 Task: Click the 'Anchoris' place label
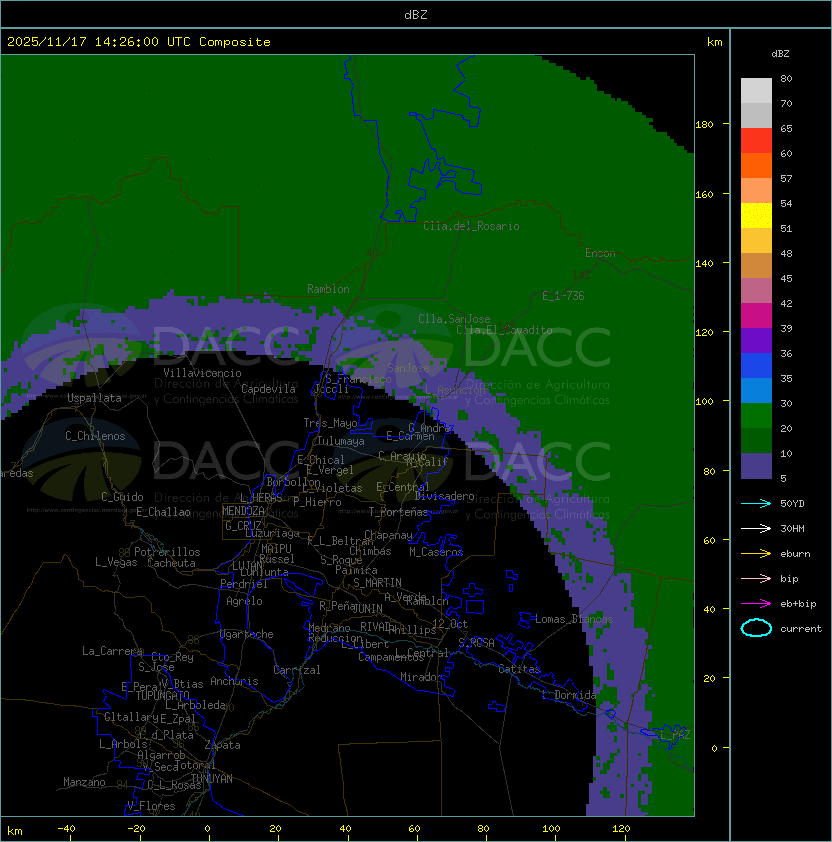(234, 681)
